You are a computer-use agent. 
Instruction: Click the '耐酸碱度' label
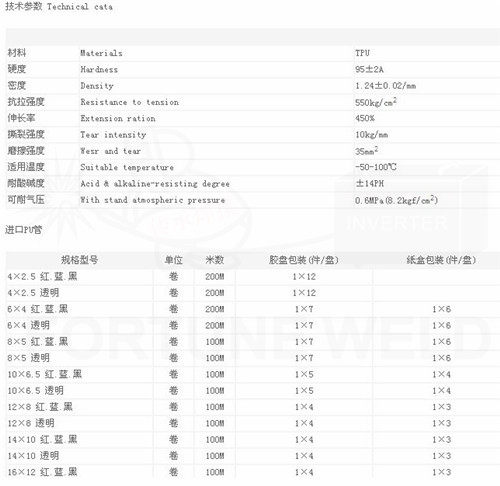click(x=26, y=183)
